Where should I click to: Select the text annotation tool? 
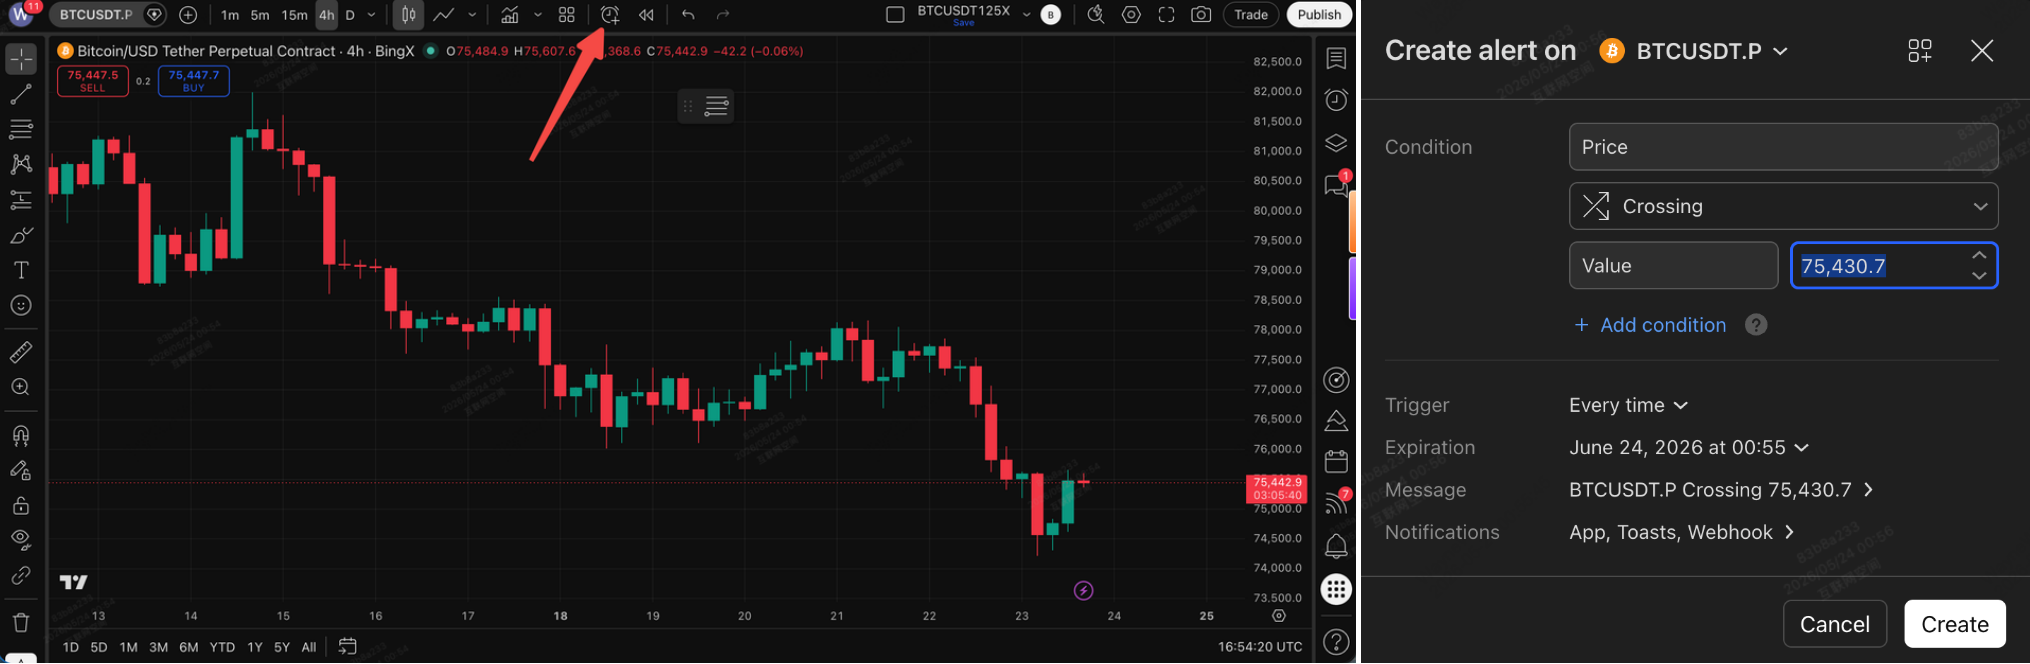click(x=21, y=270)
